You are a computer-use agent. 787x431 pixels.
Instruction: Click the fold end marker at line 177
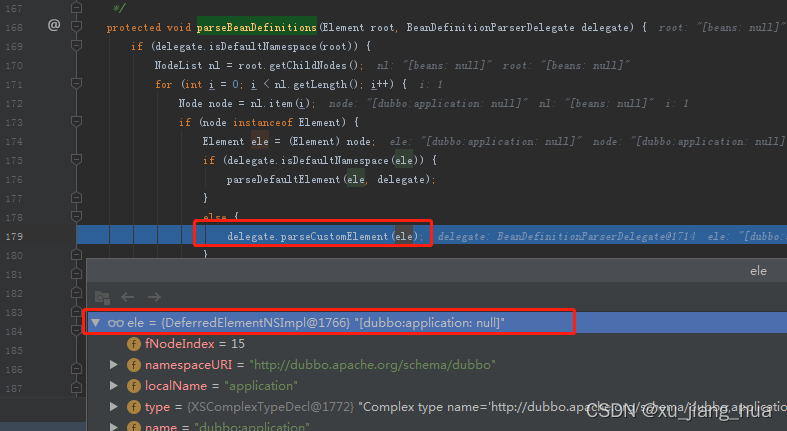click(x=76, y=198)
